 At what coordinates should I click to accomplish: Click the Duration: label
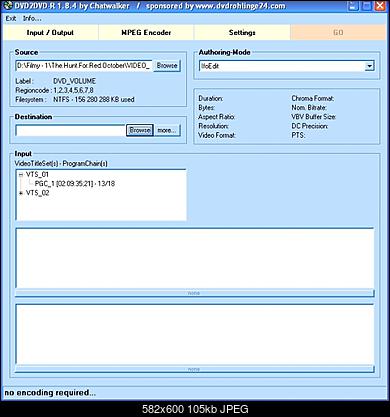point(211,98)
